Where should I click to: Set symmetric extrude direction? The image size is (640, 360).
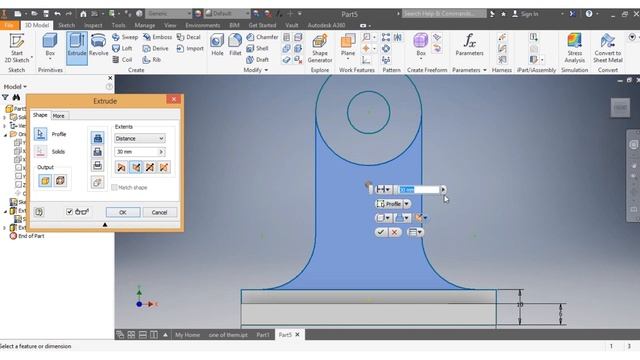(x=150, y=167)
